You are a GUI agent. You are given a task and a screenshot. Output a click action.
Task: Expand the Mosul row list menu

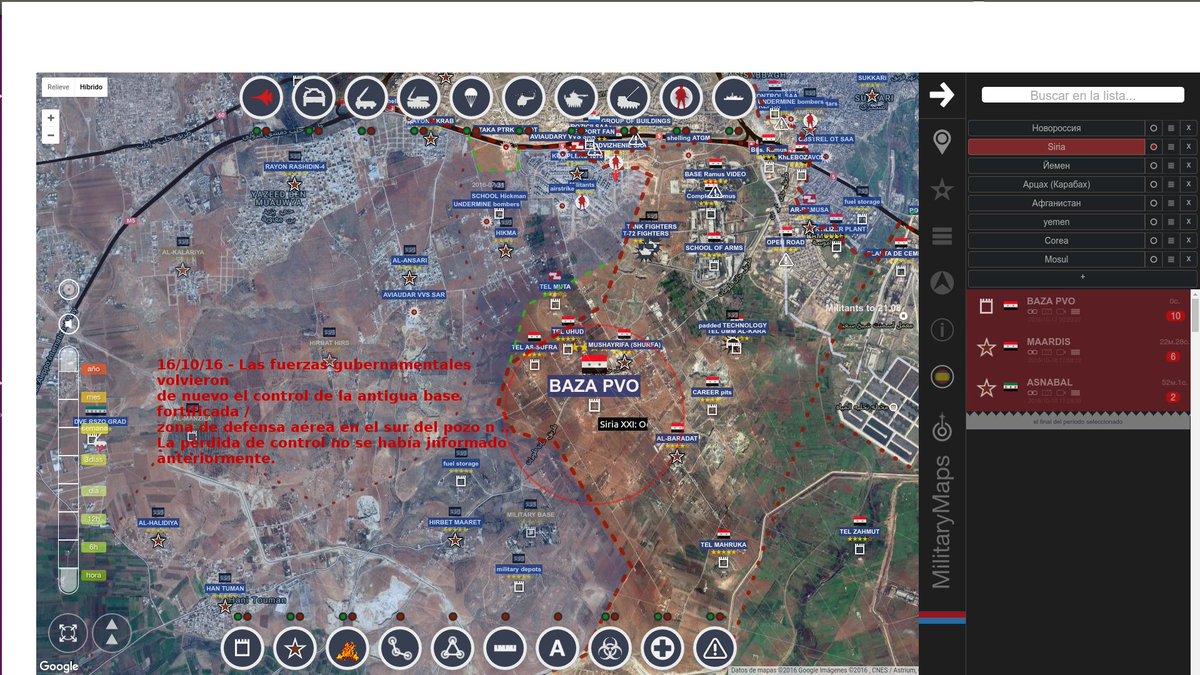coord(1171,259)
